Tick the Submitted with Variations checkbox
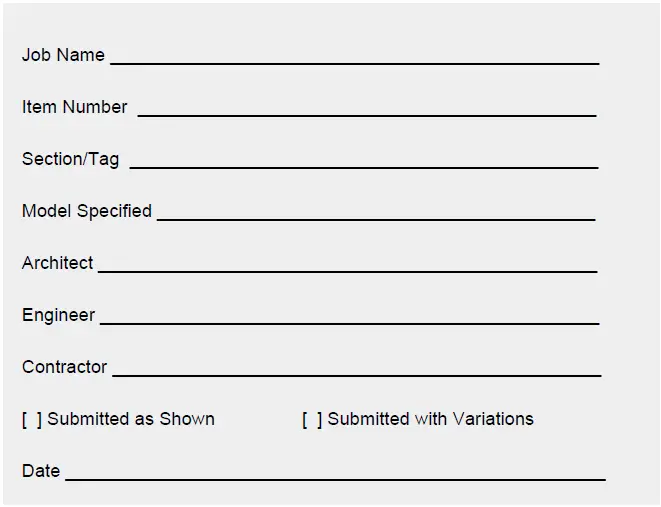 tap(312, 420)
